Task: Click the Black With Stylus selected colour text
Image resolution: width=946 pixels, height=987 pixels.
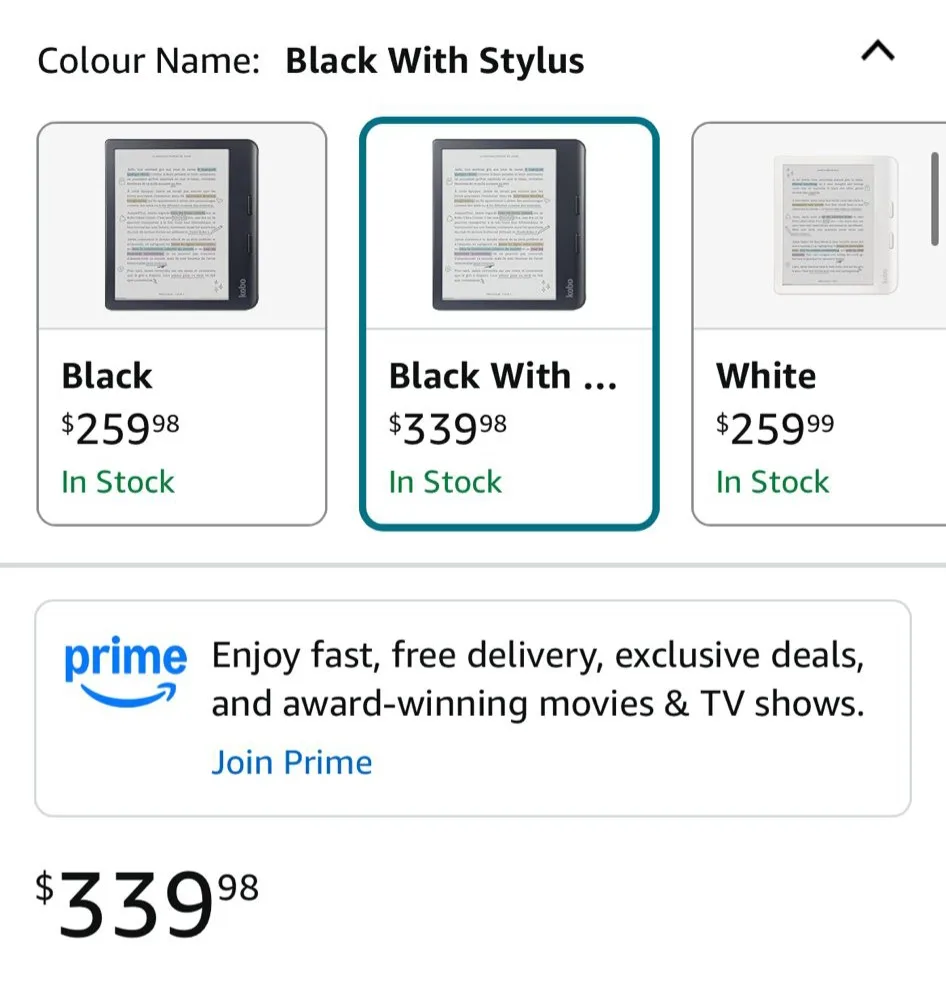Action: (435, 60)
